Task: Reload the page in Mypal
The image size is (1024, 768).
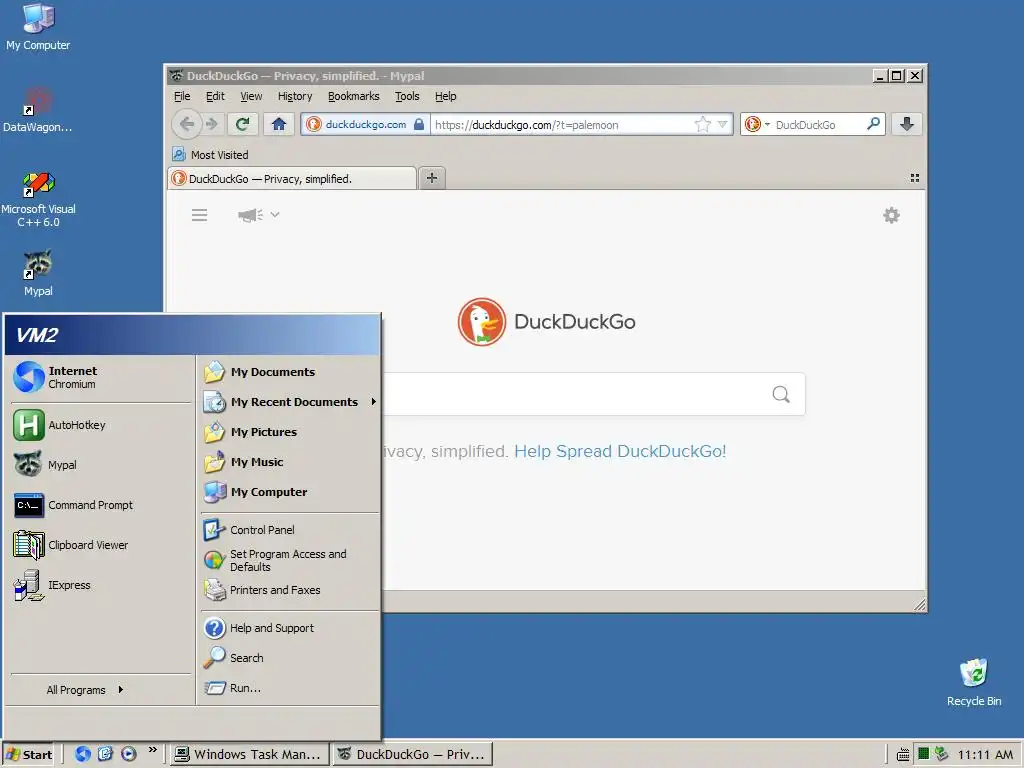Action: pyautogui.click(x=243, y=124)
